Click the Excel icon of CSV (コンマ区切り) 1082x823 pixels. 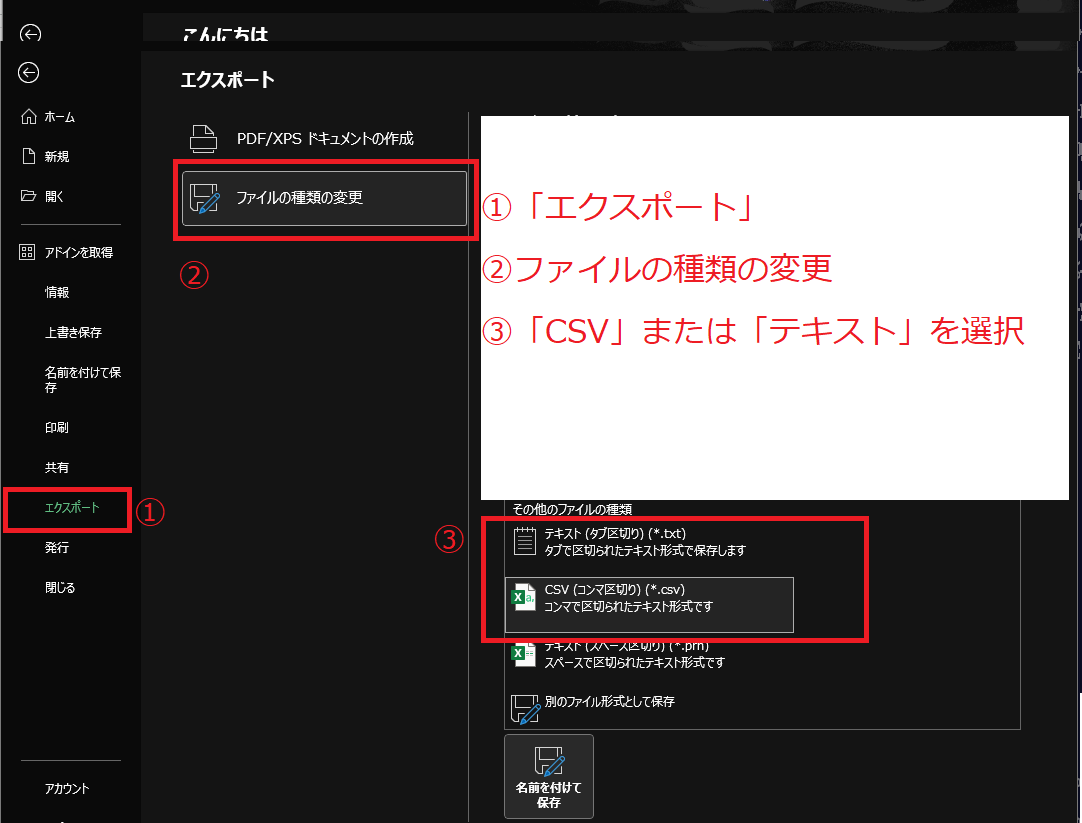[x=524, y=597]
